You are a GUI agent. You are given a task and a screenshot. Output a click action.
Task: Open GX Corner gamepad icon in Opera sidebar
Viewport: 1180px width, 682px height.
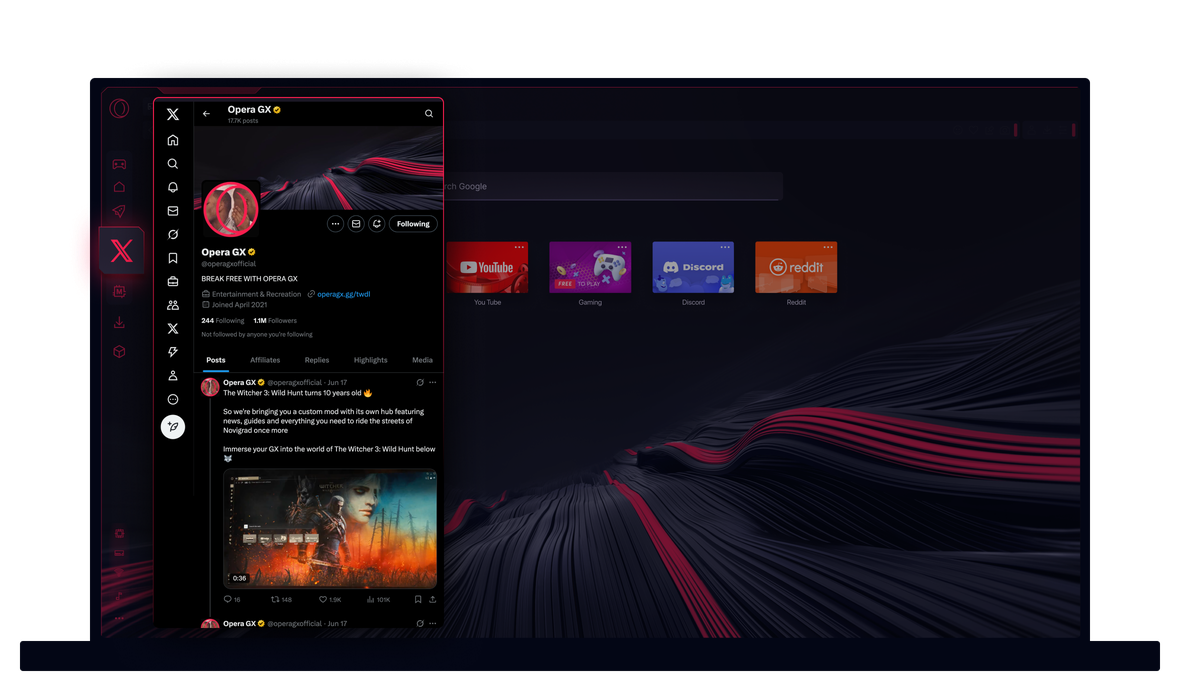[119, 164]
